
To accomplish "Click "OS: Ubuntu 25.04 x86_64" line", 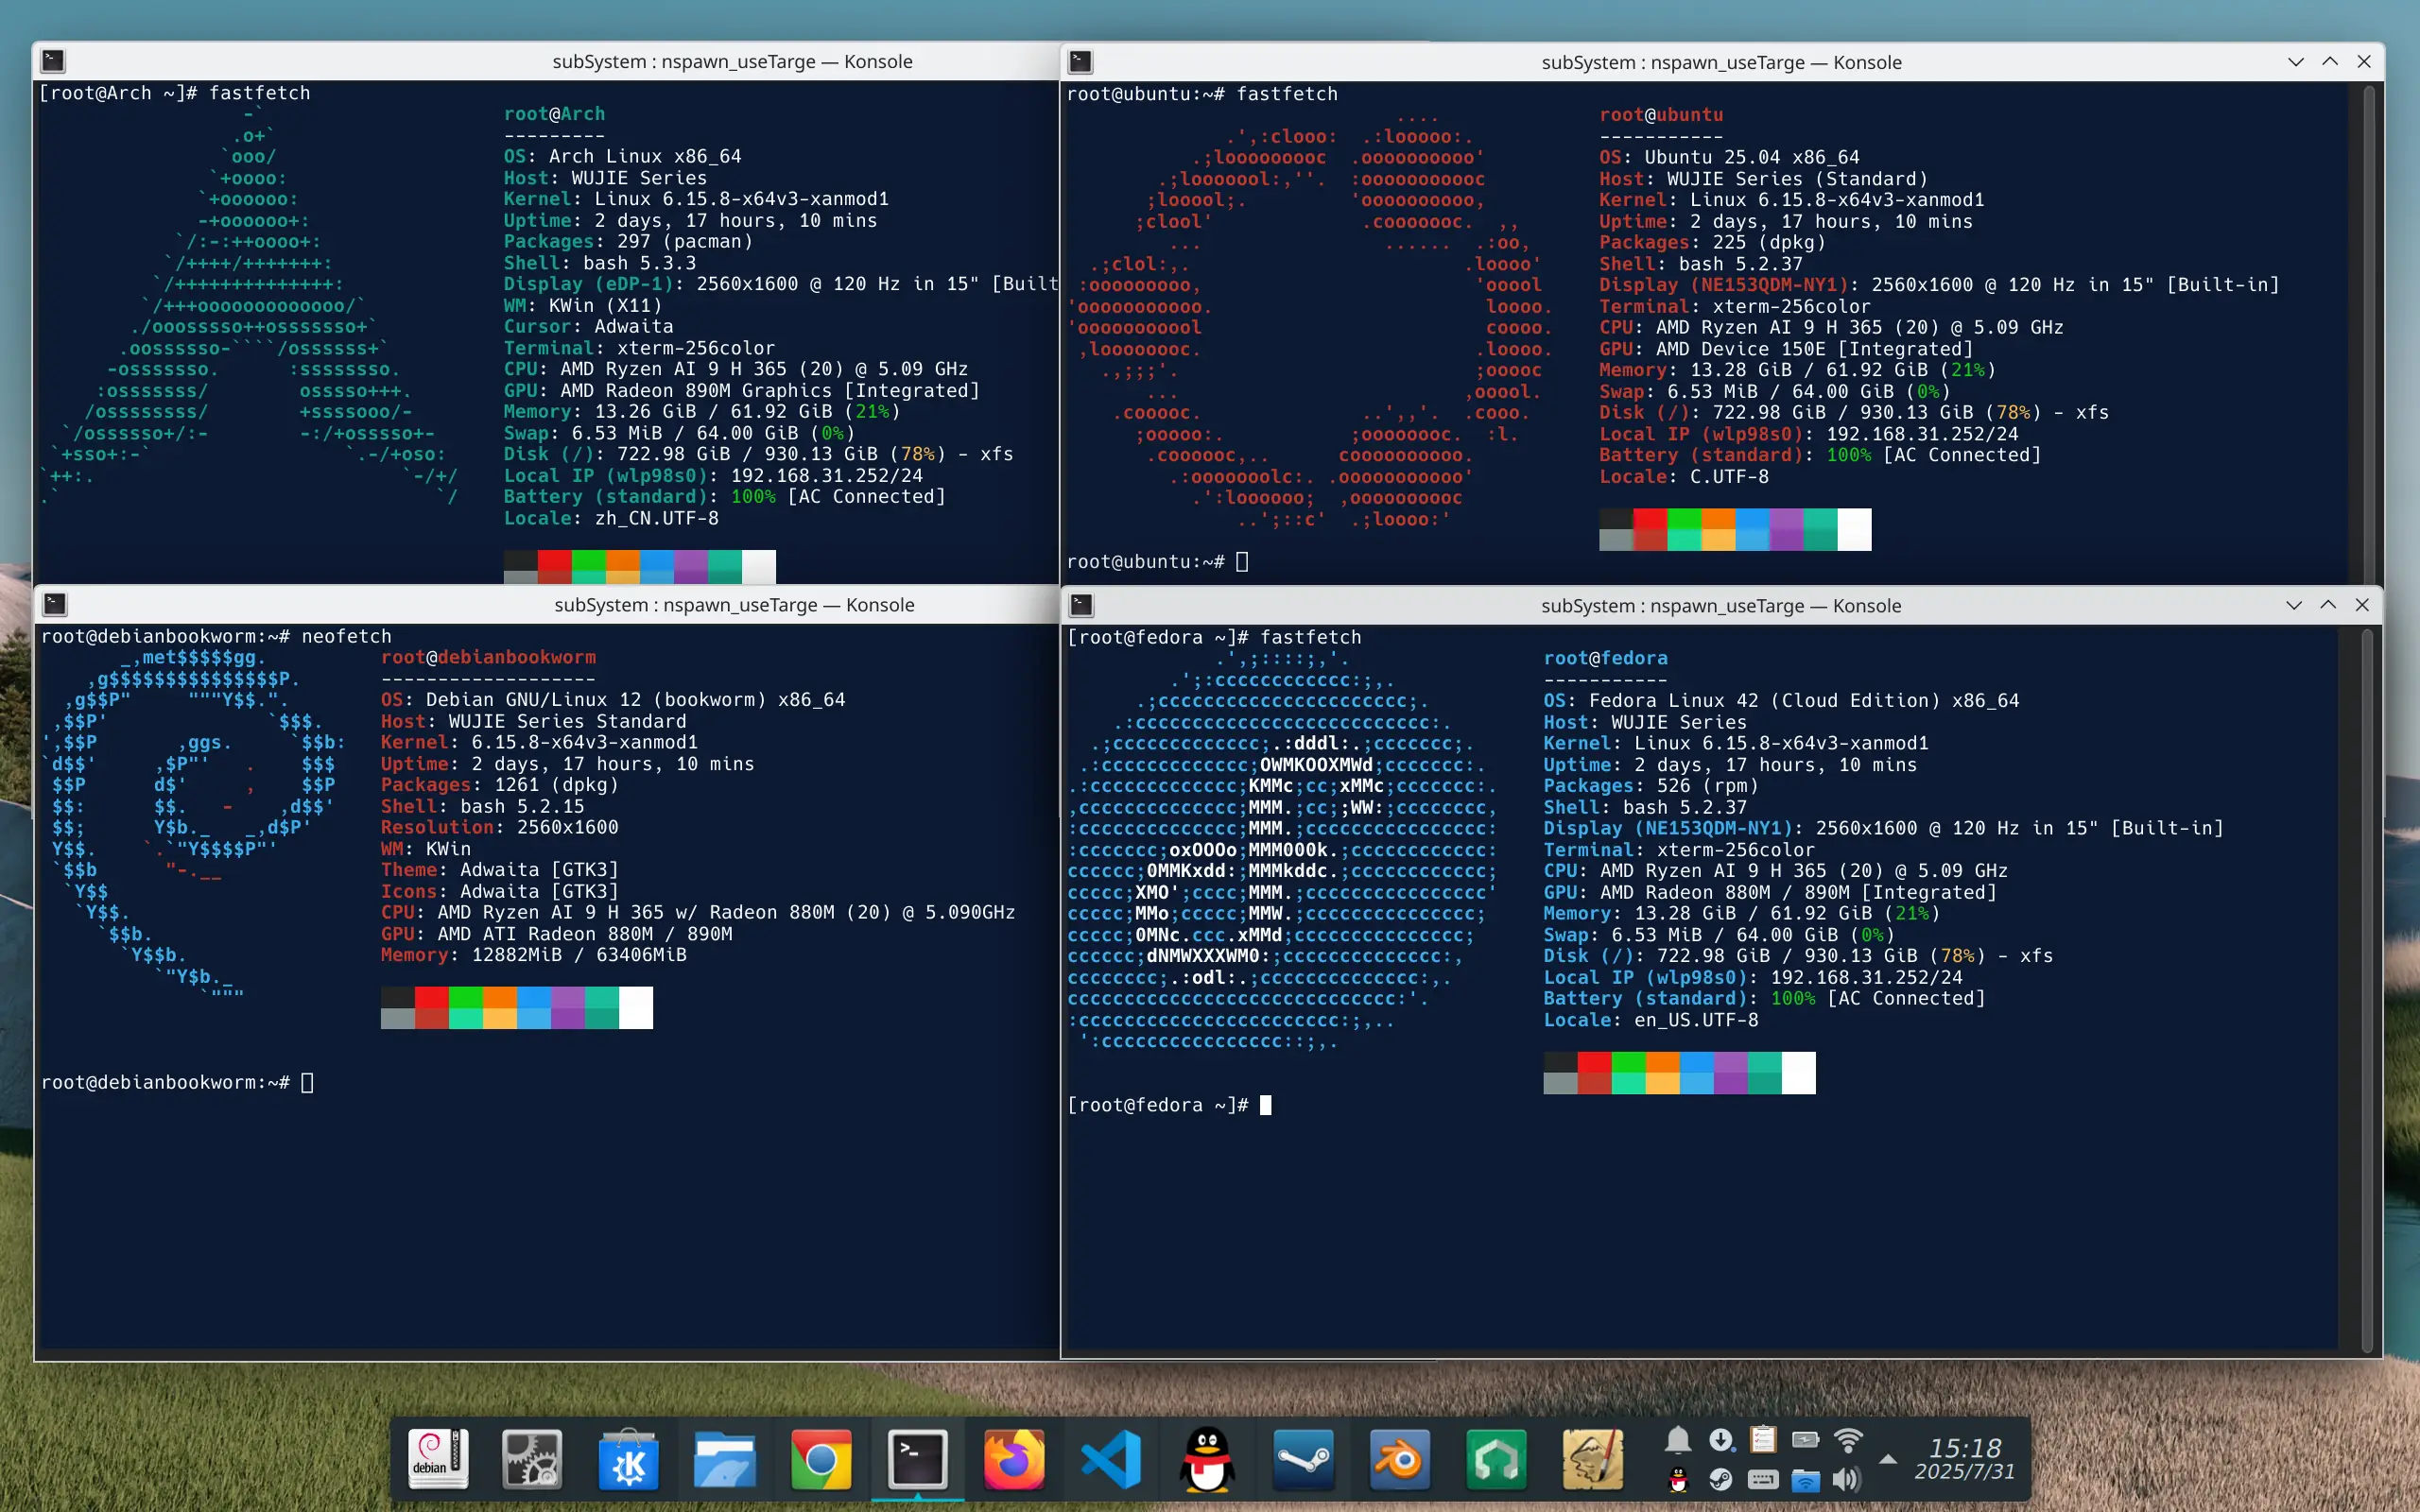I will (x=1729, y=157).
